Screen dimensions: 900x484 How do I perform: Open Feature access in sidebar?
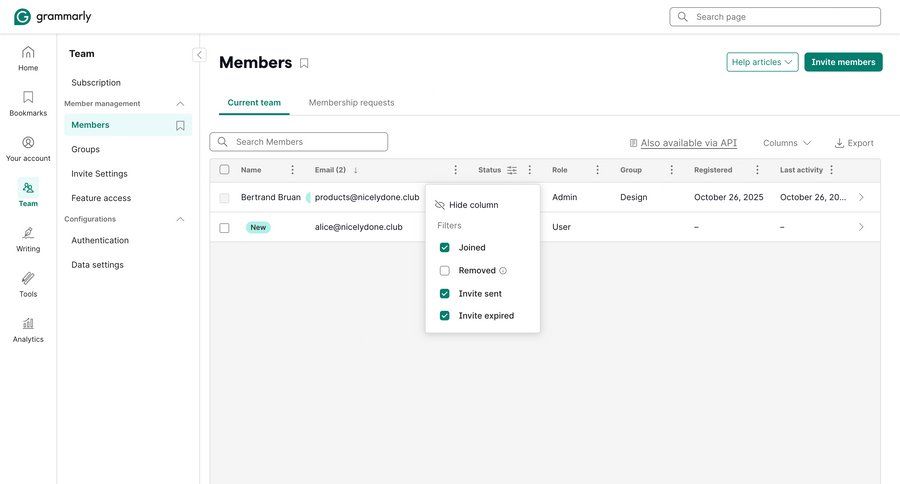point(101,198)
